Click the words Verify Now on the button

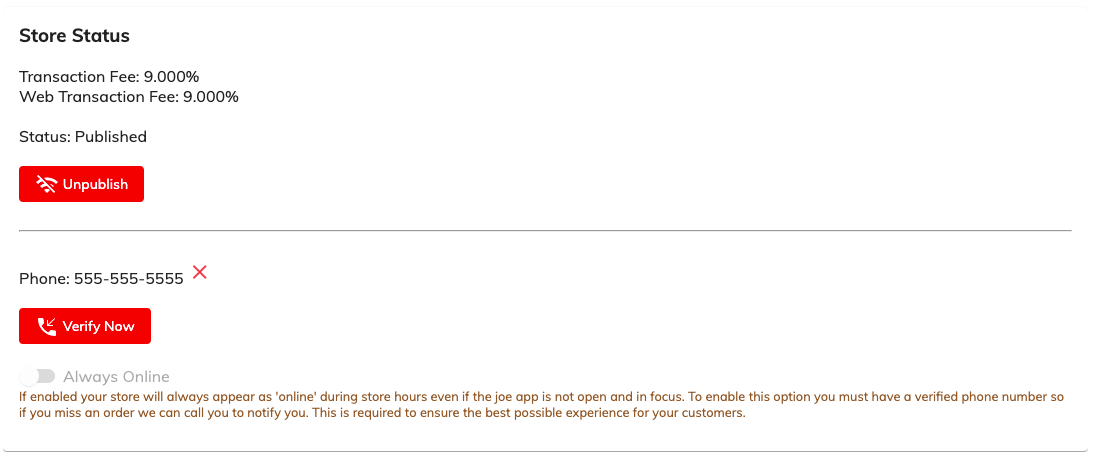98,326
